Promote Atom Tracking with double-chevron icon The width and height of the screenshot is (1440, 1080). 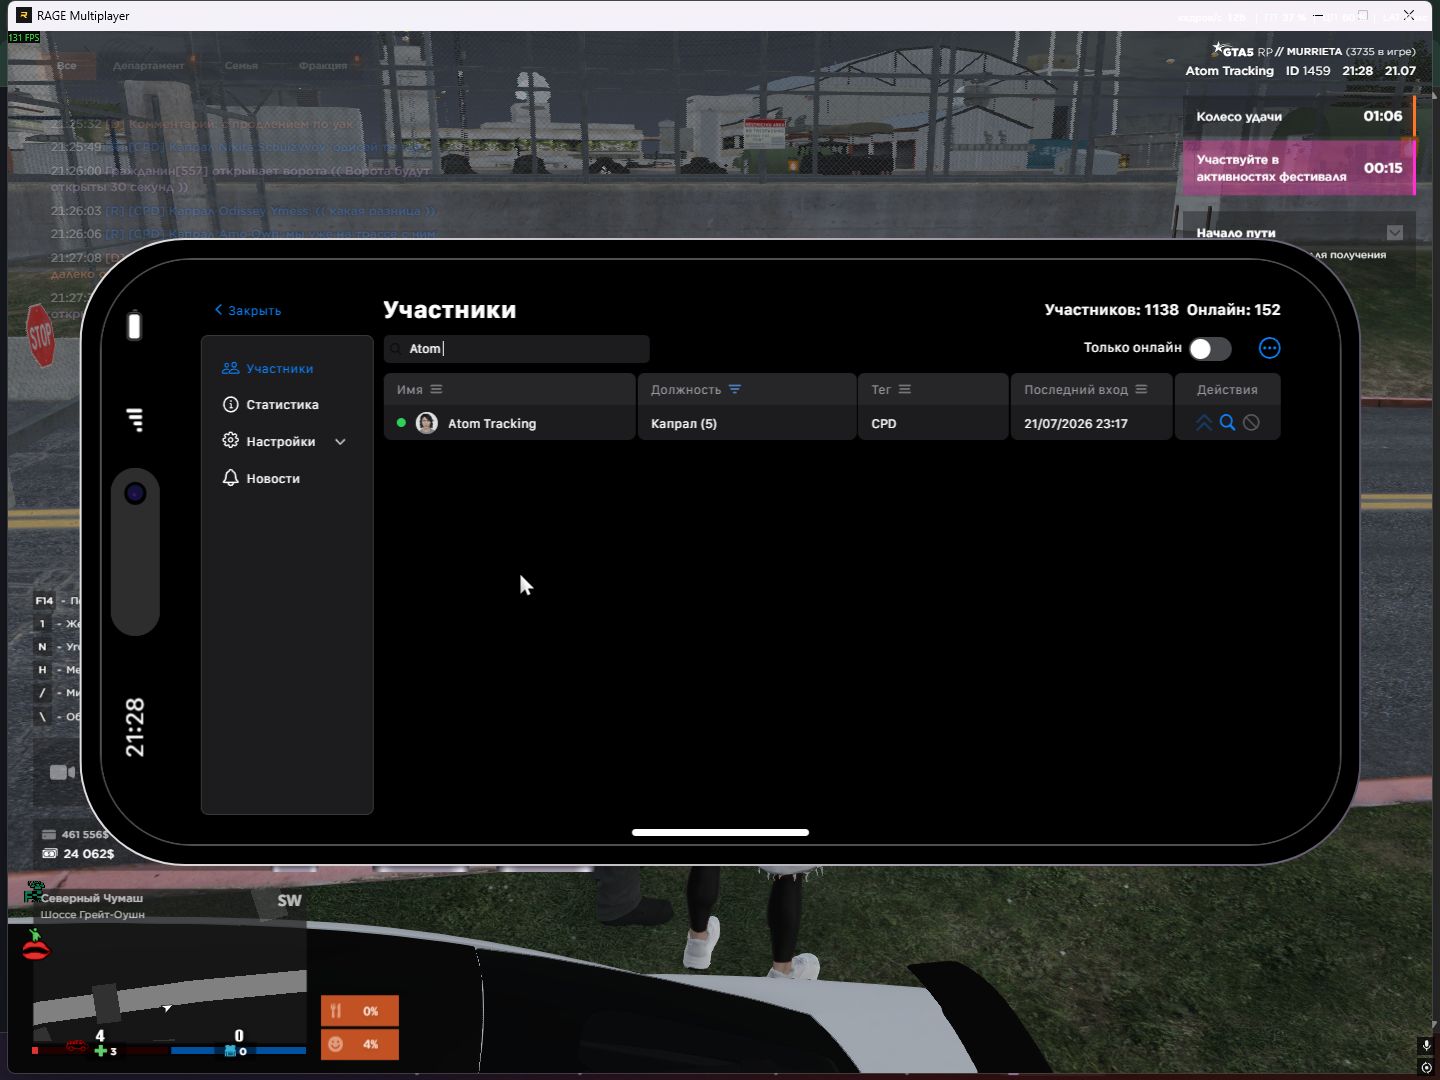1204,423
